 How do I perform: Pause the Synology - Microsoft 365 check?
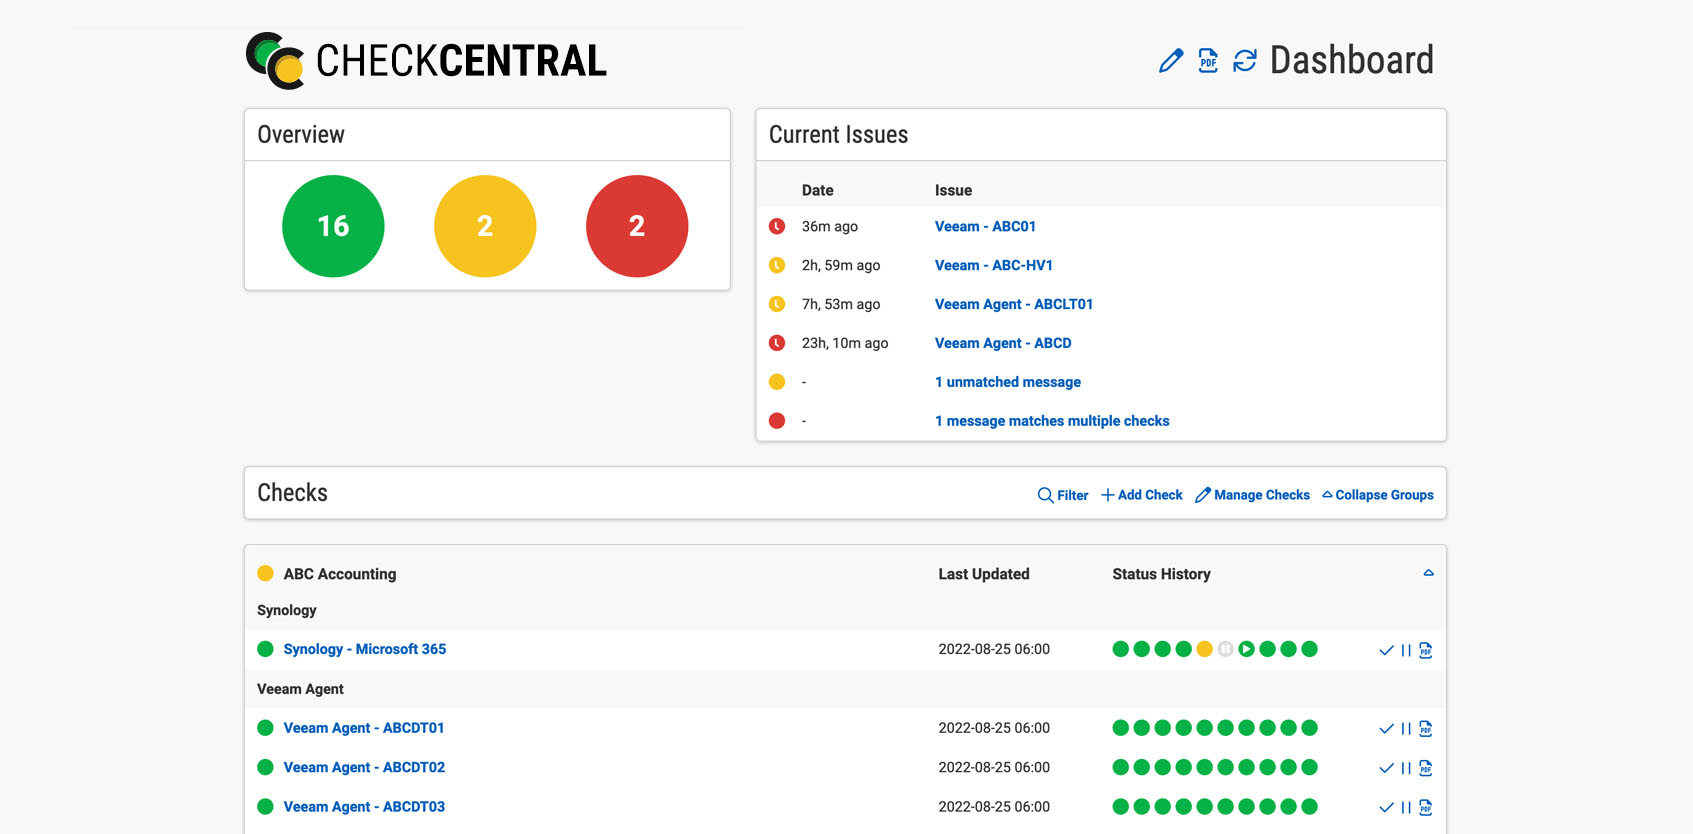click(x=1406, y=650)
